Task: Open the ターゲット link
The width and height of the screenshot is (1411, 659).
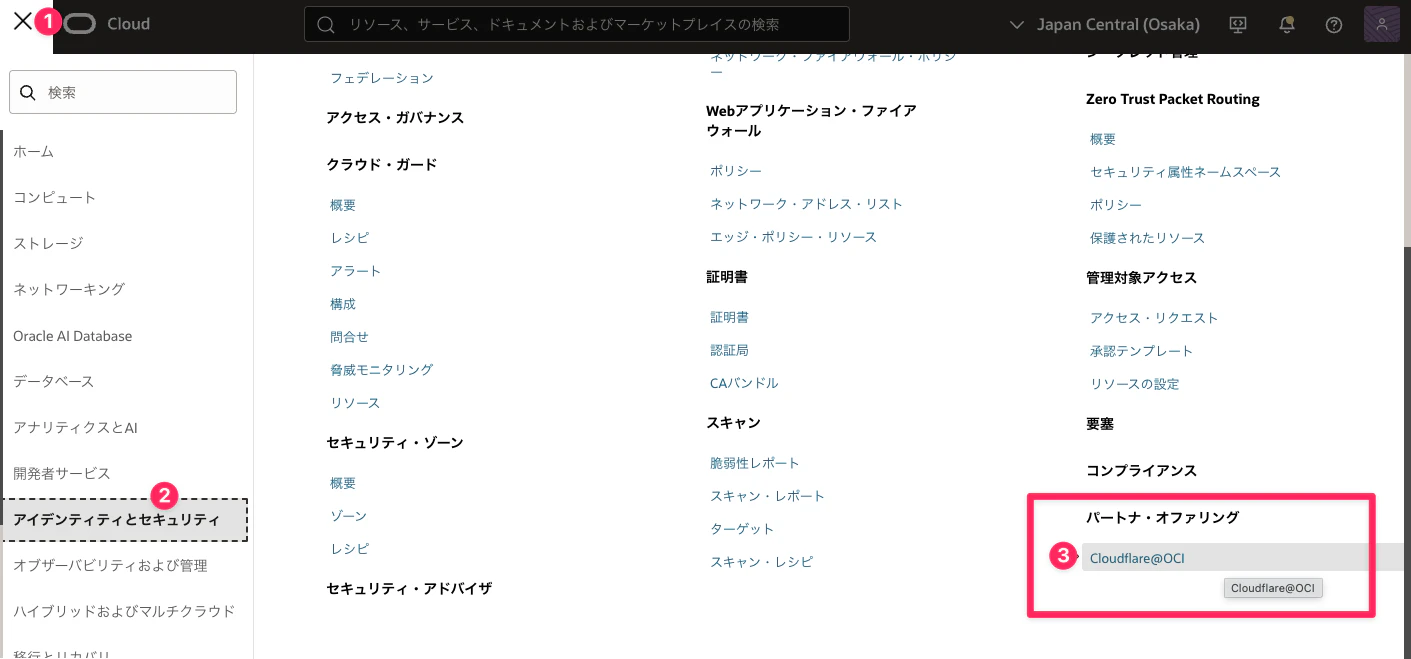Action: pyautogui.click(x=742, y=529)
